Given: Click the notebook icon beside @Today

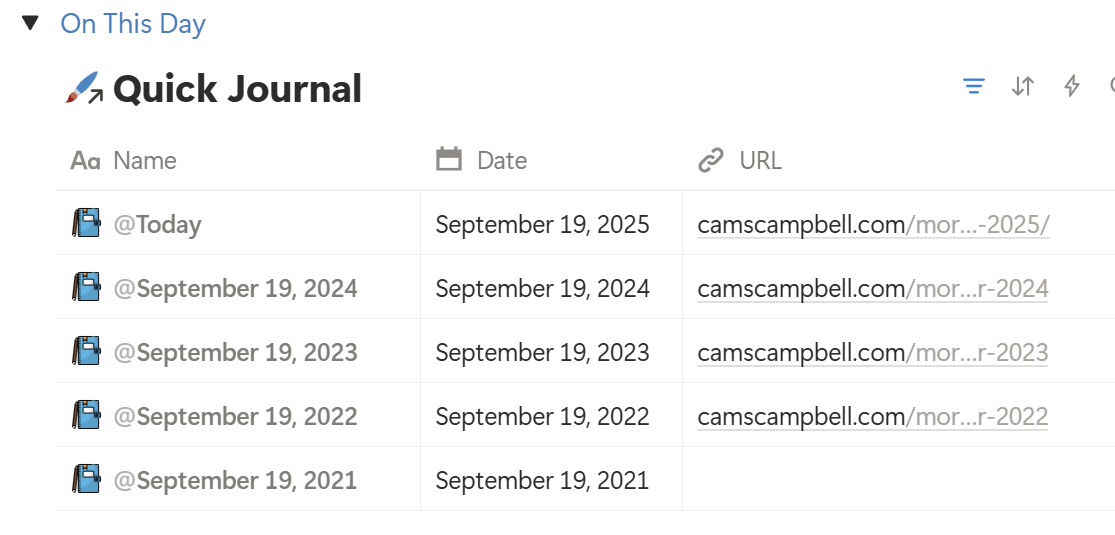Looking at the screenshot, I should pos(87,224).
